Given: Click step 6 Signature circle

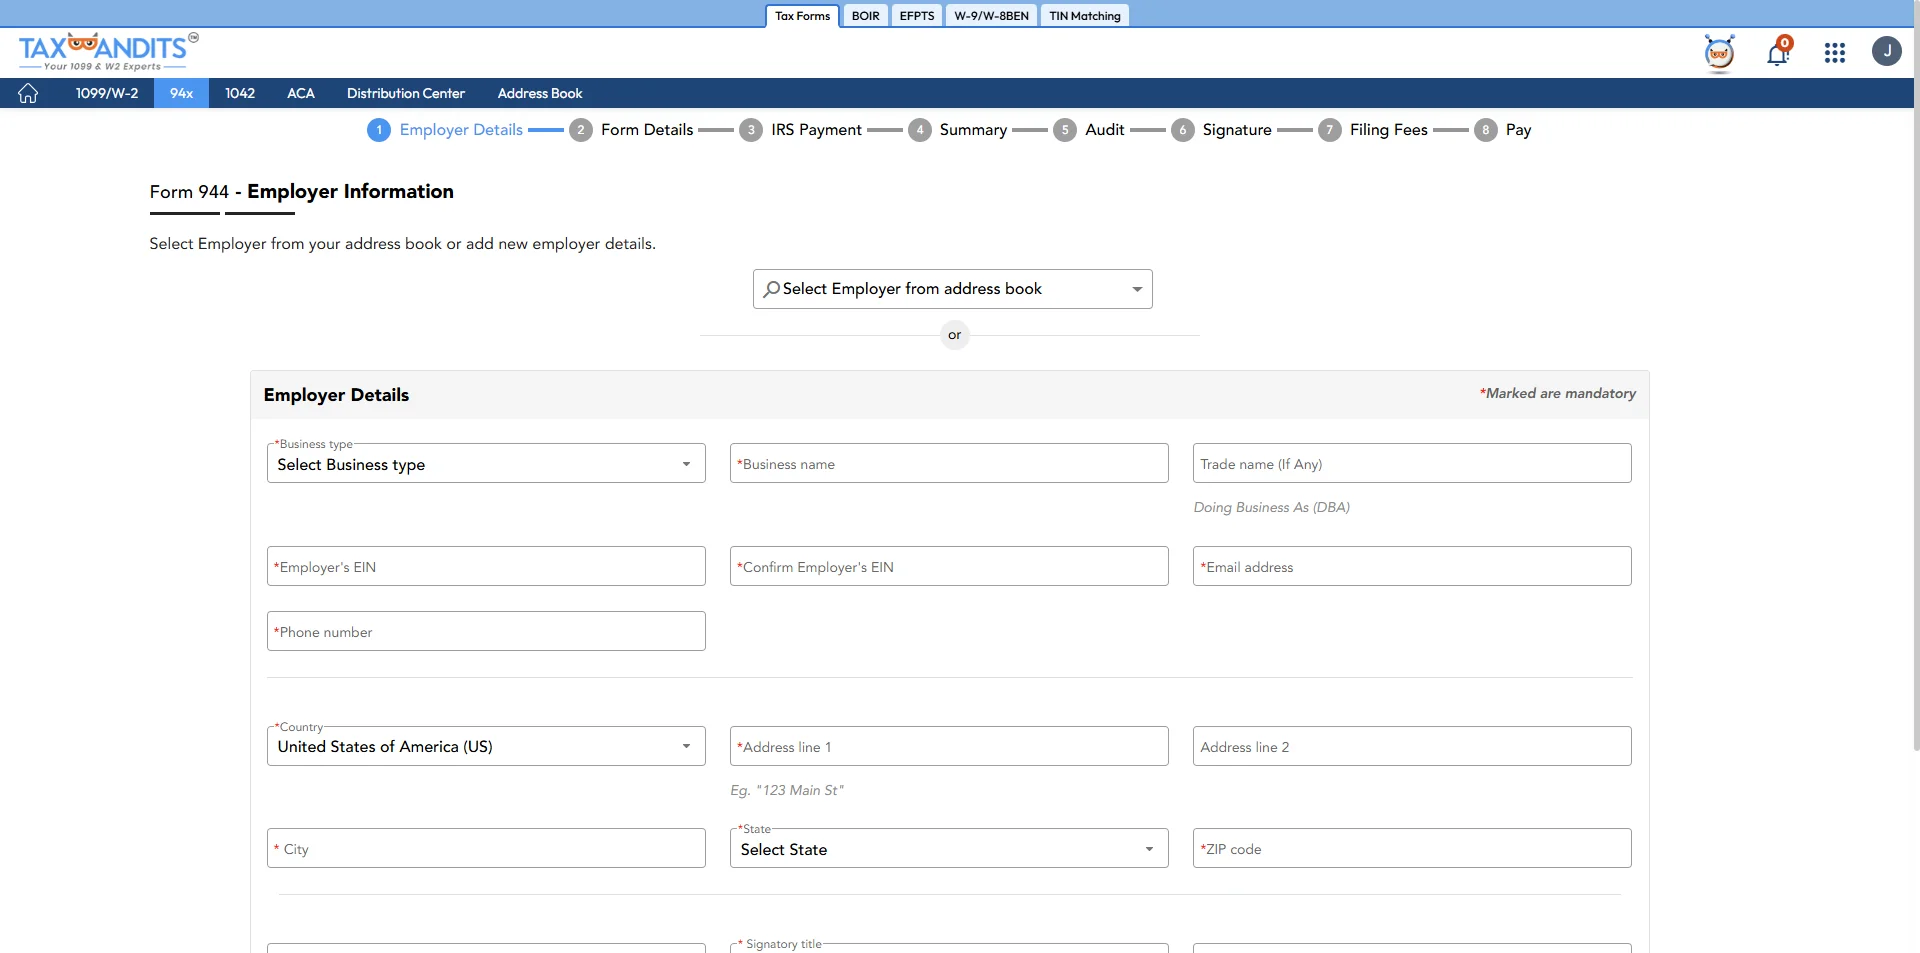Looking at the screenshot, I should point(1183,130).
